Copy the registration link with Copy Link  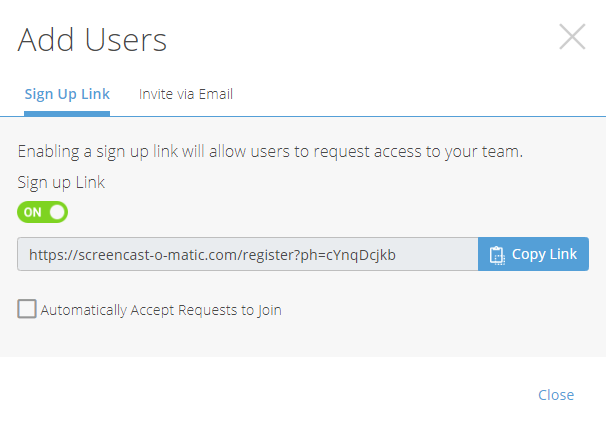pyautogui.click(x=533, y=254)
